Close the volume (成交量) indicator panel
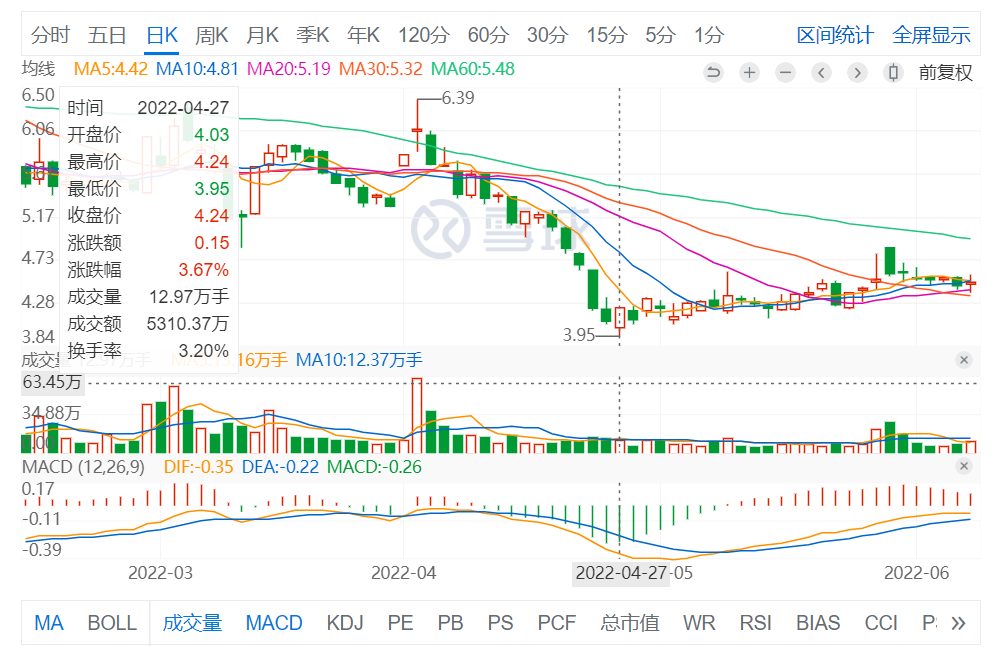The height and width of the screenshot is (656, 999). [964, 360]
